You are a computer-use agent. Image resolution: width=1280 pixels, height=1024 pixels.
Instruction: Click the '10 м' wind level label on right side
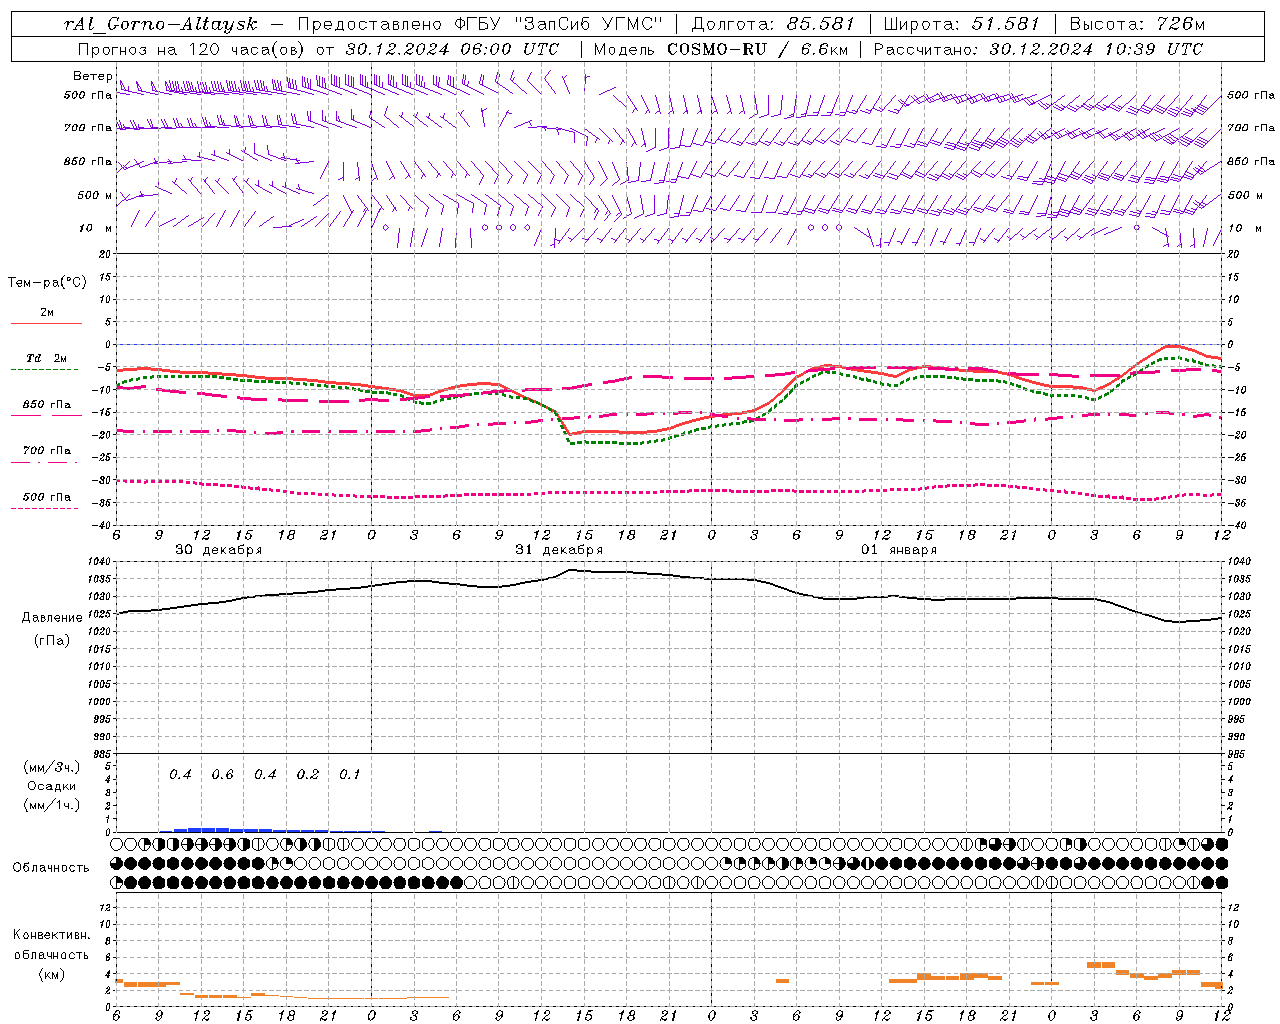[x=1245, y=228]
